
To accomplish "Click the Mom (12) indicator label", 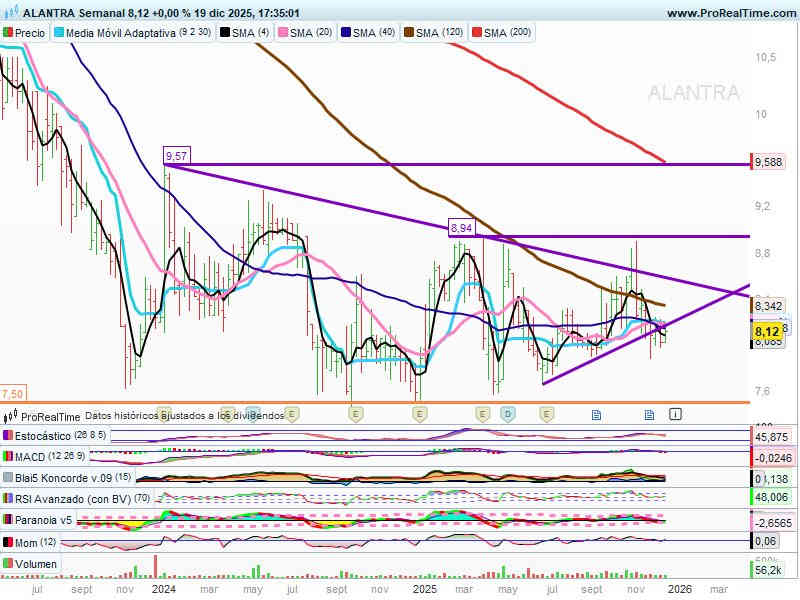I will (x=30, y=542).
